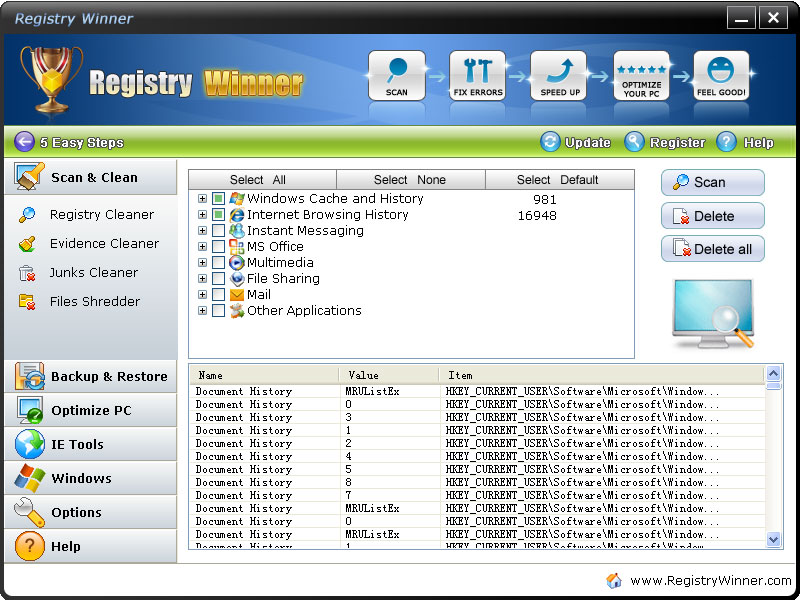The height and width of the screenshot is (600, 800).
Task: Click the Mail envelope icon
Action: coord(237,295)
